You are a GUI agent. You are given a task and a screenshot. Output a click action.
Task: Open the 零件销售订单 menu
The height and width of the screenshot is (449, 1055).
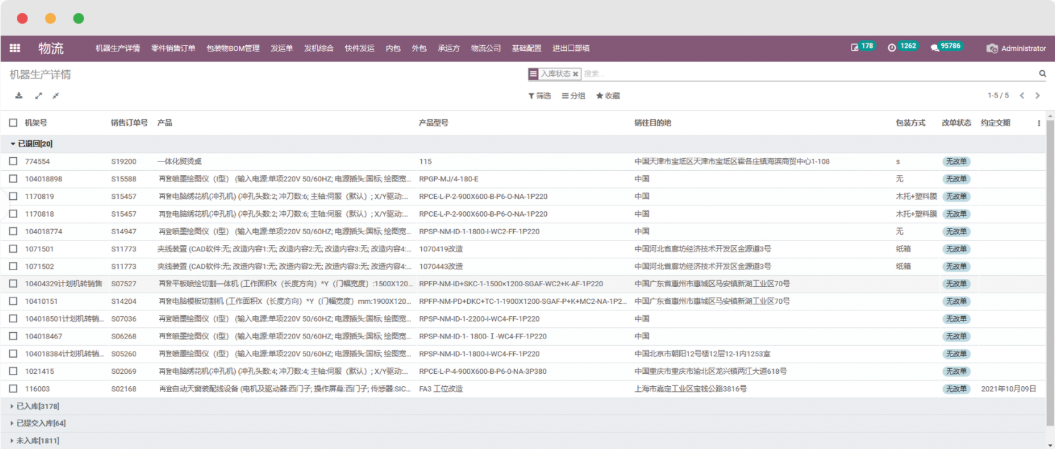point(173,48)
